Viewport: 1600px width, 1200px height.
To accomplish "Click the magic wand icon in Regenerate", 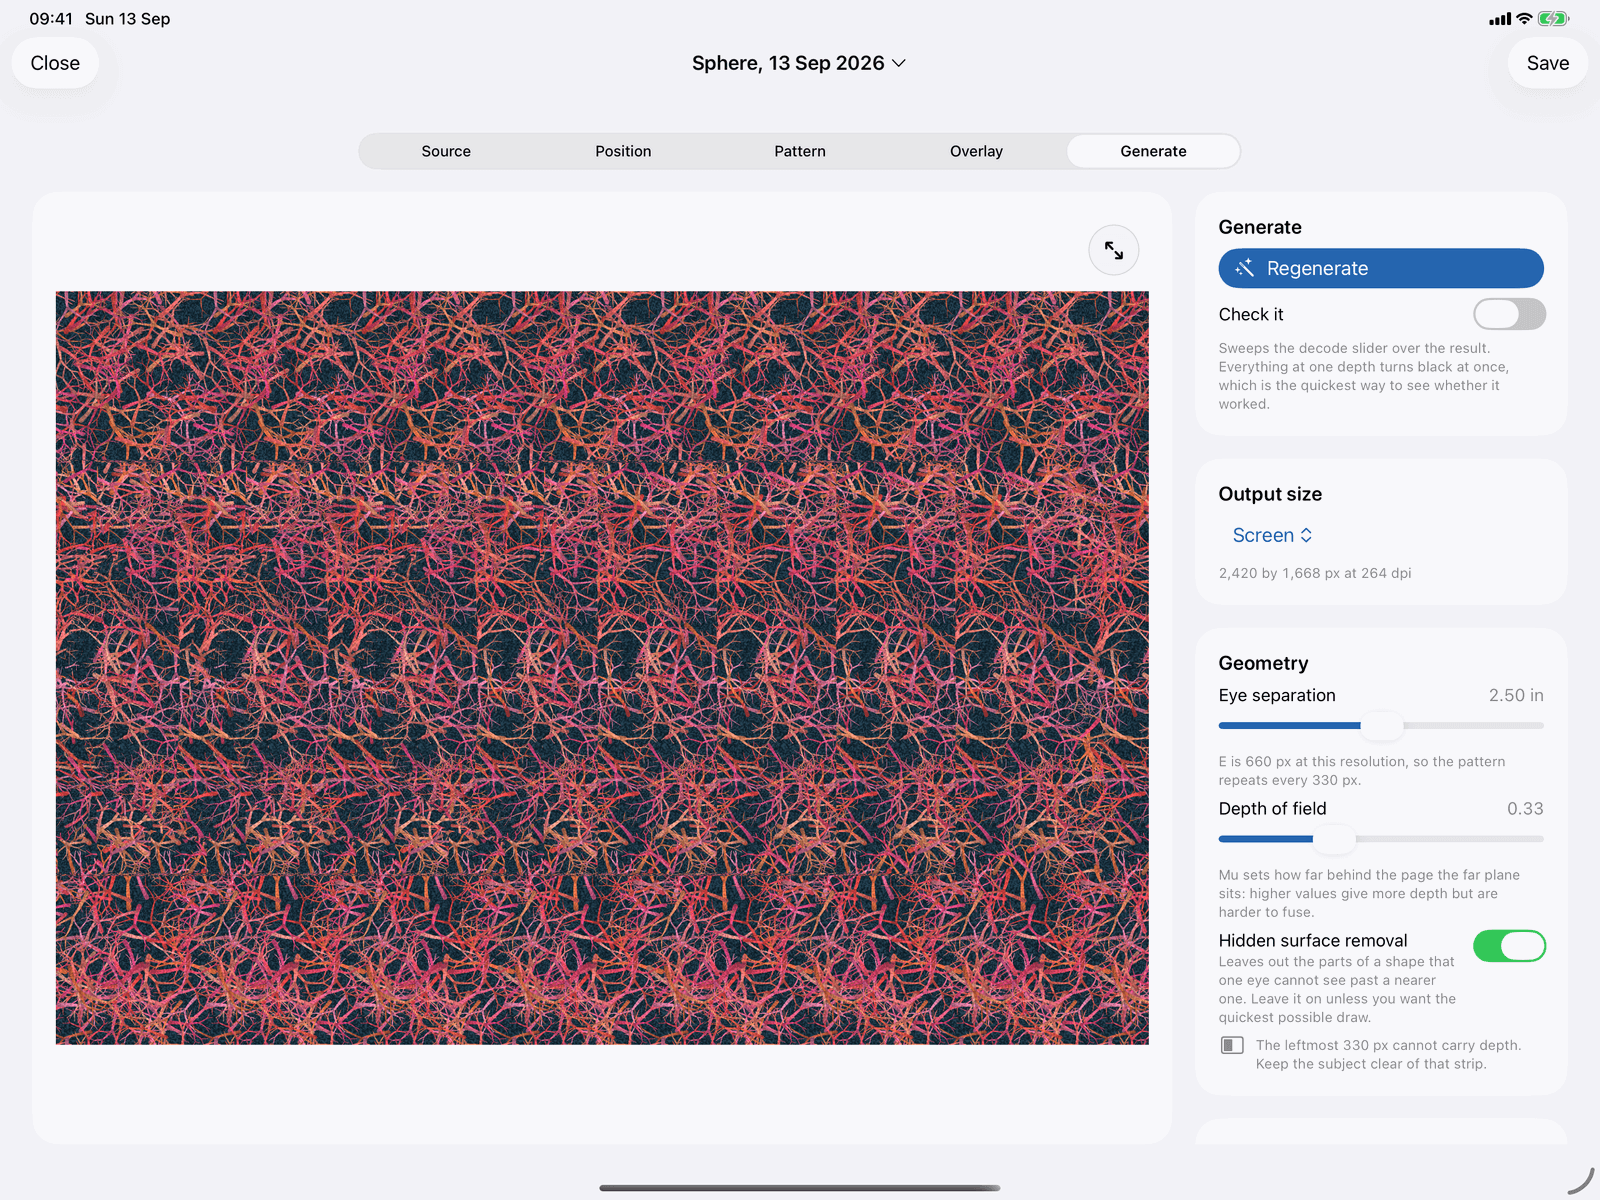I will click(x=1244, y=268).
